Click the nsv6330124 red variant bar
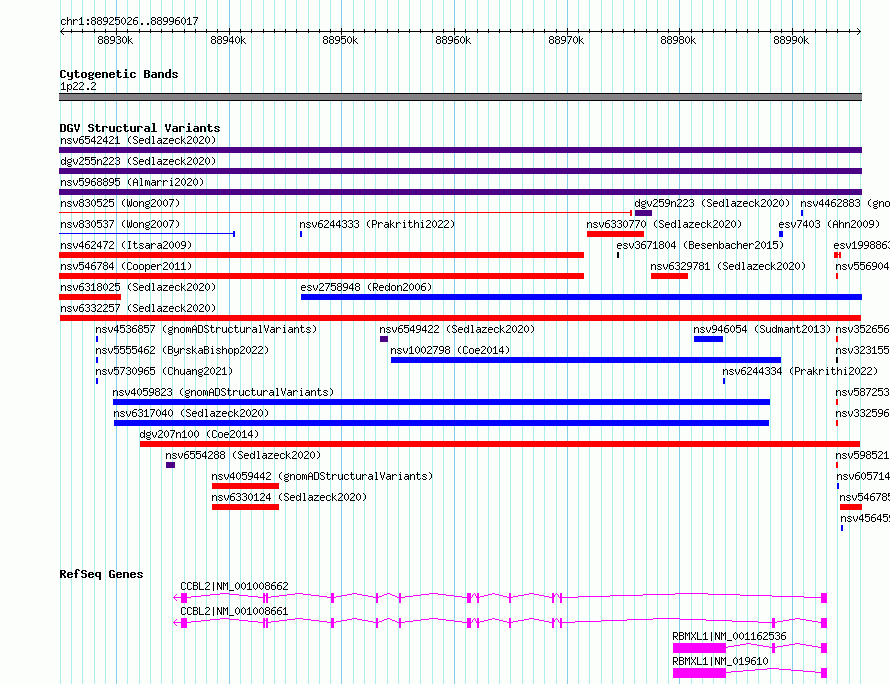The height and width of the screenshot is (684, 890). click(x=245, y=507)
